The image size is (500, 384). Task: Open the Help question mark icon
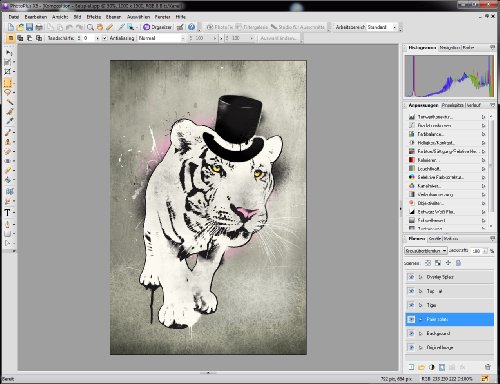pos(191,27)
